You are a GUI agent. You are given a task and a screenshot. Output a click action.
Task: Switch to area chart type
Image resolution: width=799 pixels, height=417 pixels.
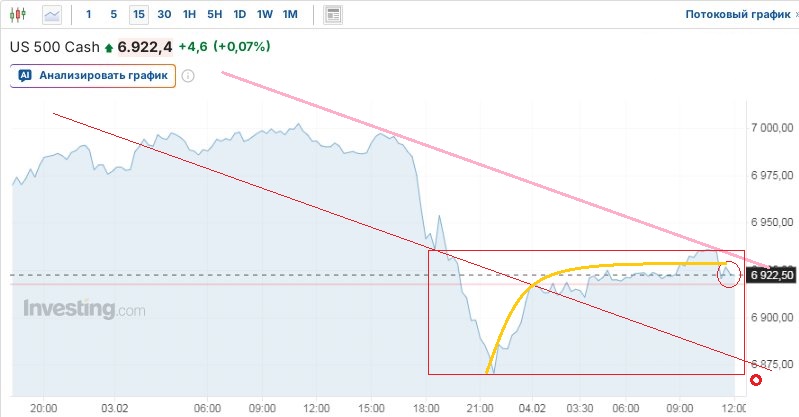51,15
